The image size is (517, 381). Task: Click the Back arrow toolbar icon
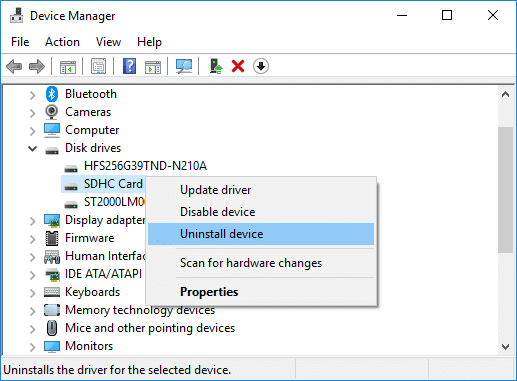click(14, 66)
